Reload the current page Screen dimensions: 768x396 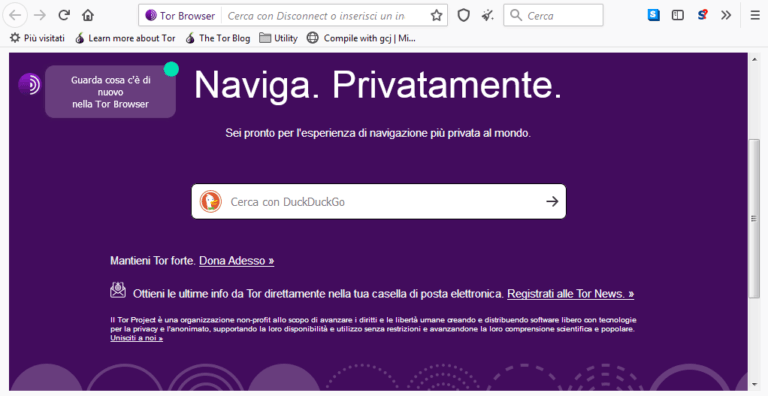click(64, 15)
